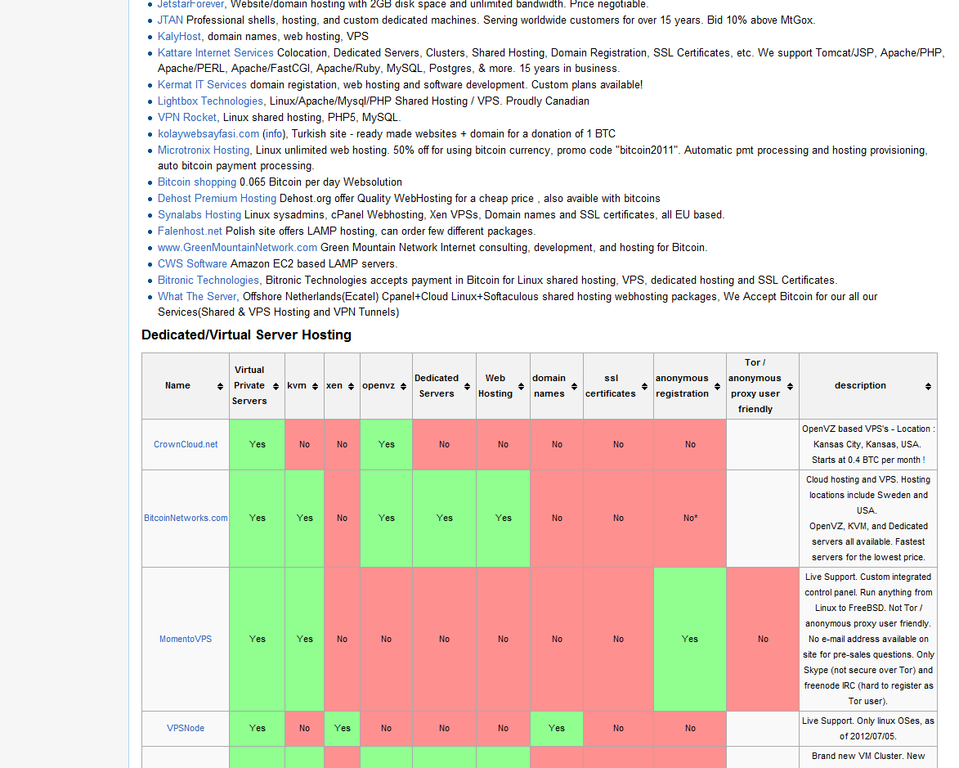
Task: Open Dehost Premium Hosting link
Action: coord(217,199)
